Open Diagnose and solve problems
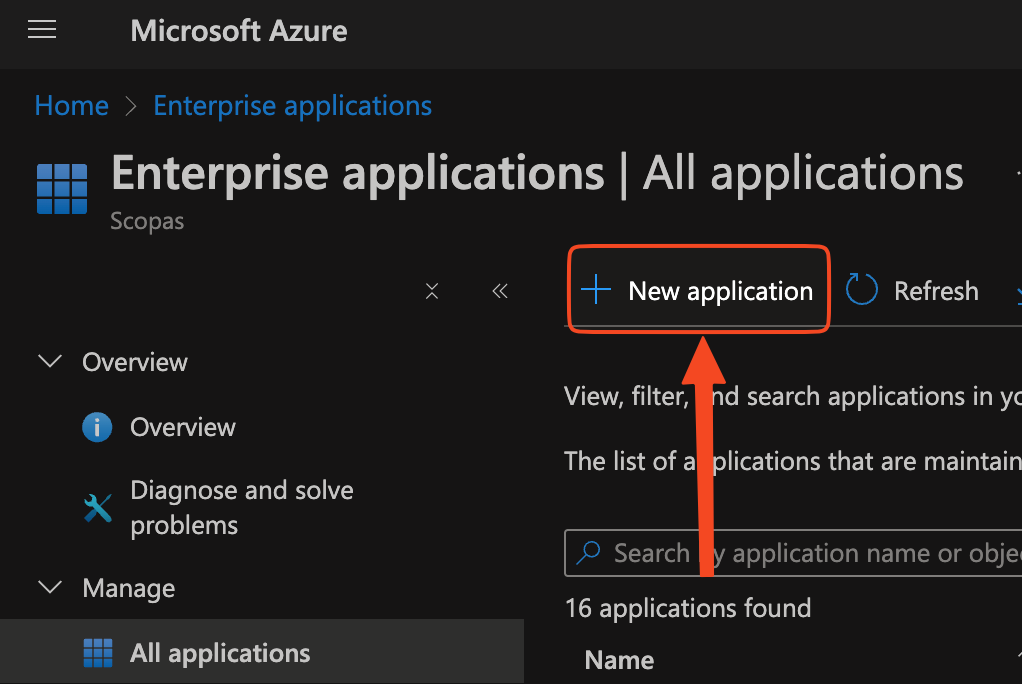Viewport: 1022px width, 684px height. tap(241, 508)
